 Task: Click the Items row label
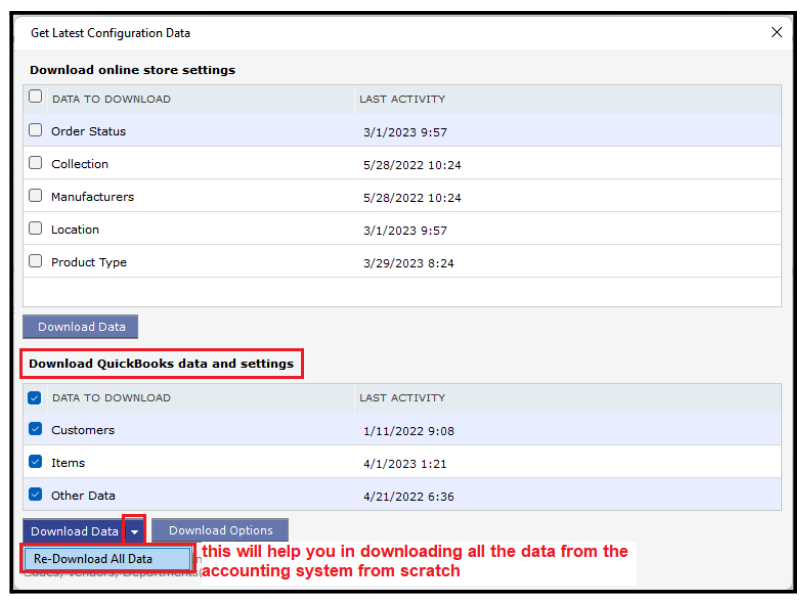coord(68,463)
